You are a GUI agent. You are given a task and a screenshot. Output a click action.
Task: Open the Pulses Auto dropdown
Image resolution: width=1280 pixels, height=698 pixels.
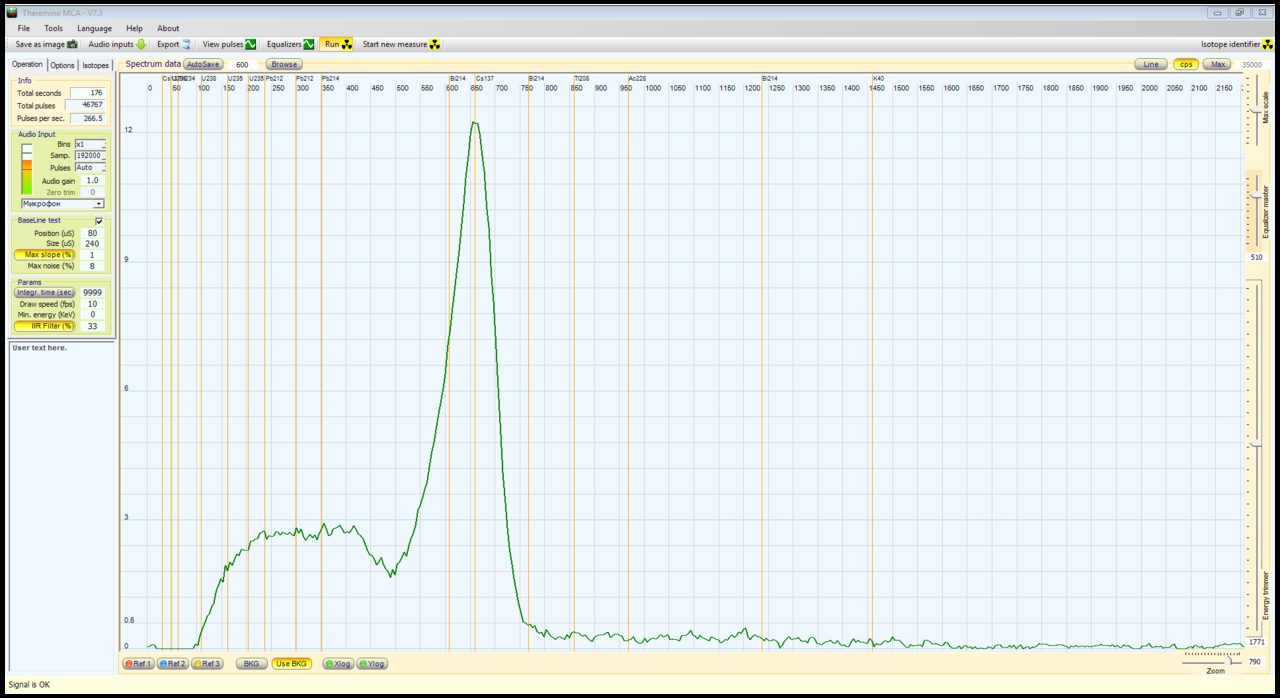point(90,168)
